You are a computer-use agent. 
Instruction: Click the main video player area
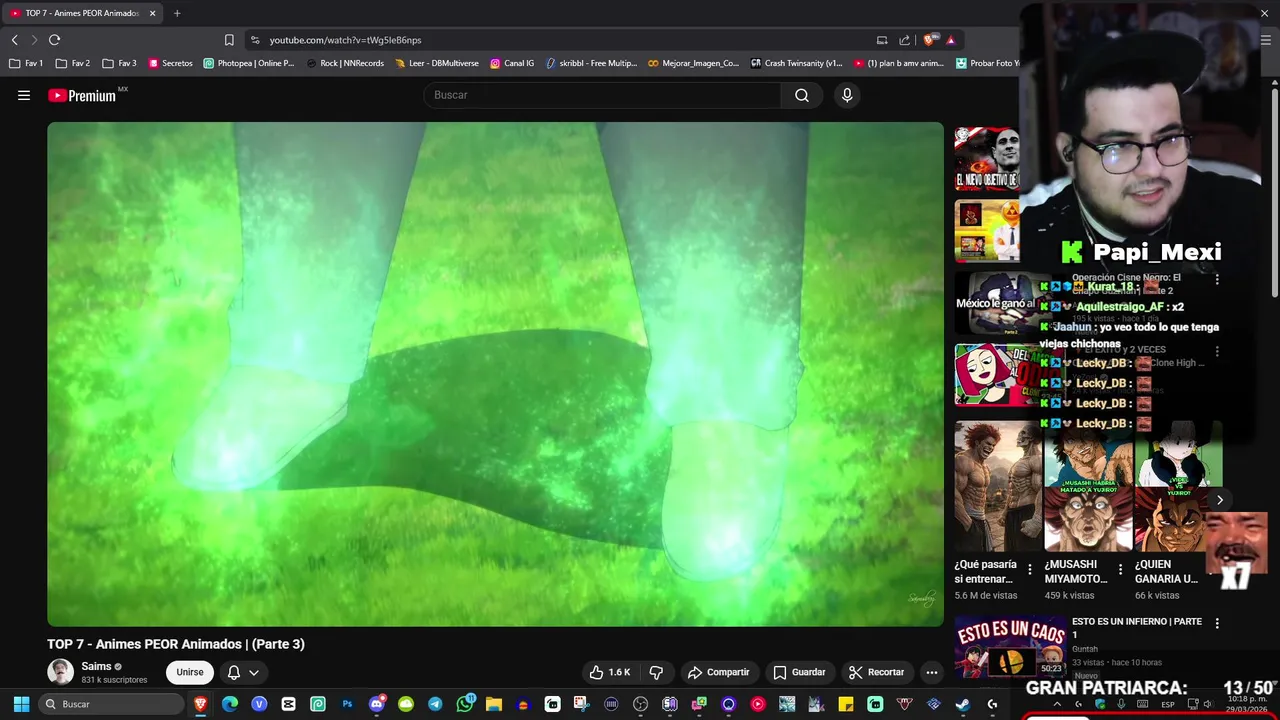495,374
